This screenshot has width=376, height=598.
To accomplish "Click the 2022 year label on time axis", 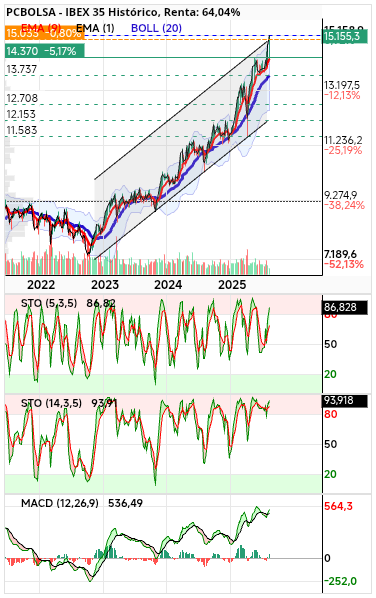I will [x=41, y=285].
